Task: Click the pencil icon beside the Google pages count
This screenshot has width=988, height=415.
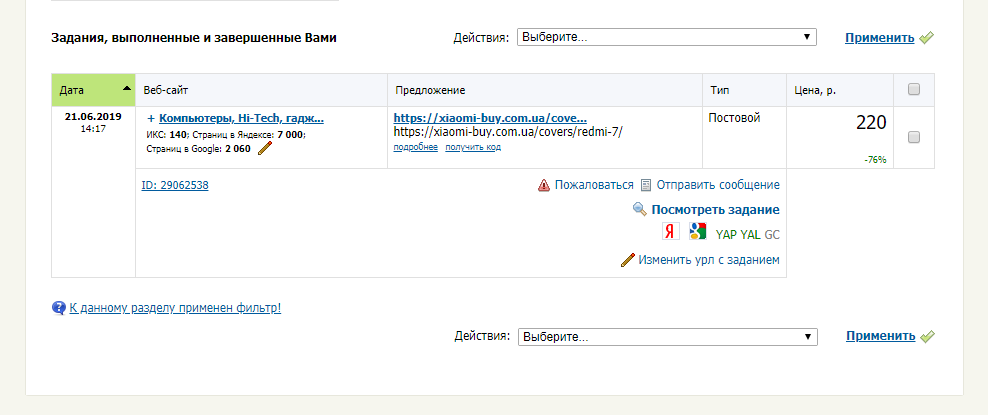Action: point(265,148)
